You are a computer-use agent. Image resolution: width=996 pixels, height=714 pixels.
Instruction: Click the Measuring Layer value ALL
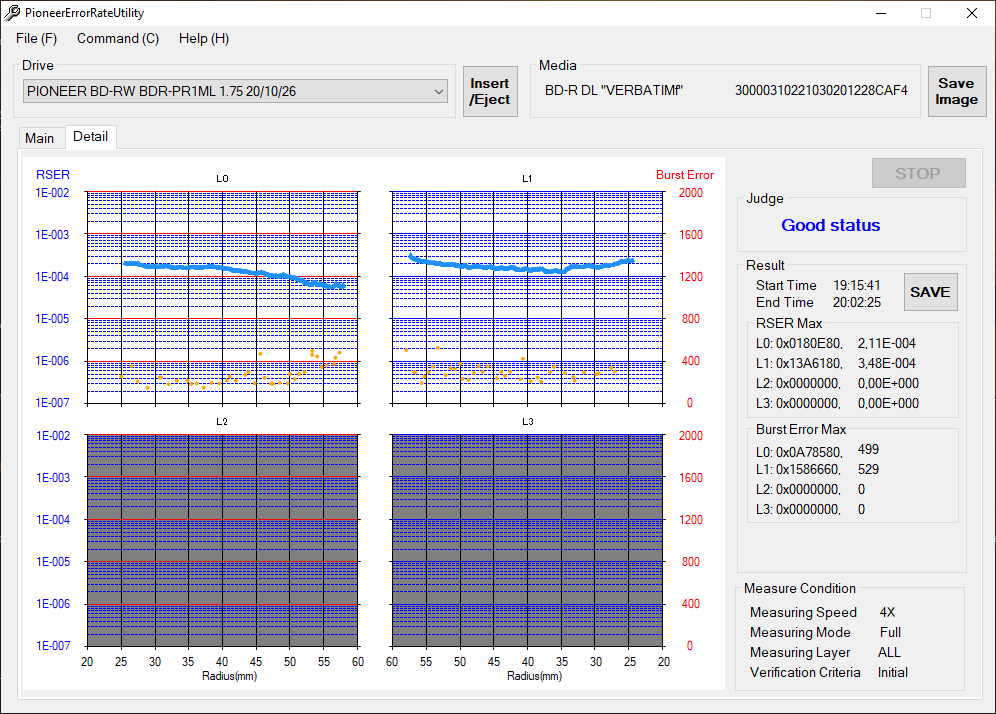pyautogui.click(x=889, y=652)
